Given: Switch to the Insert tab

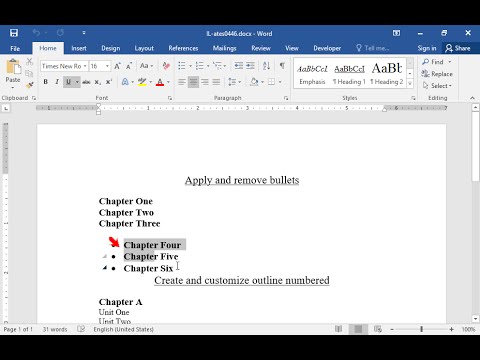Looking at the screenshot, I should (x=79, y=48).
